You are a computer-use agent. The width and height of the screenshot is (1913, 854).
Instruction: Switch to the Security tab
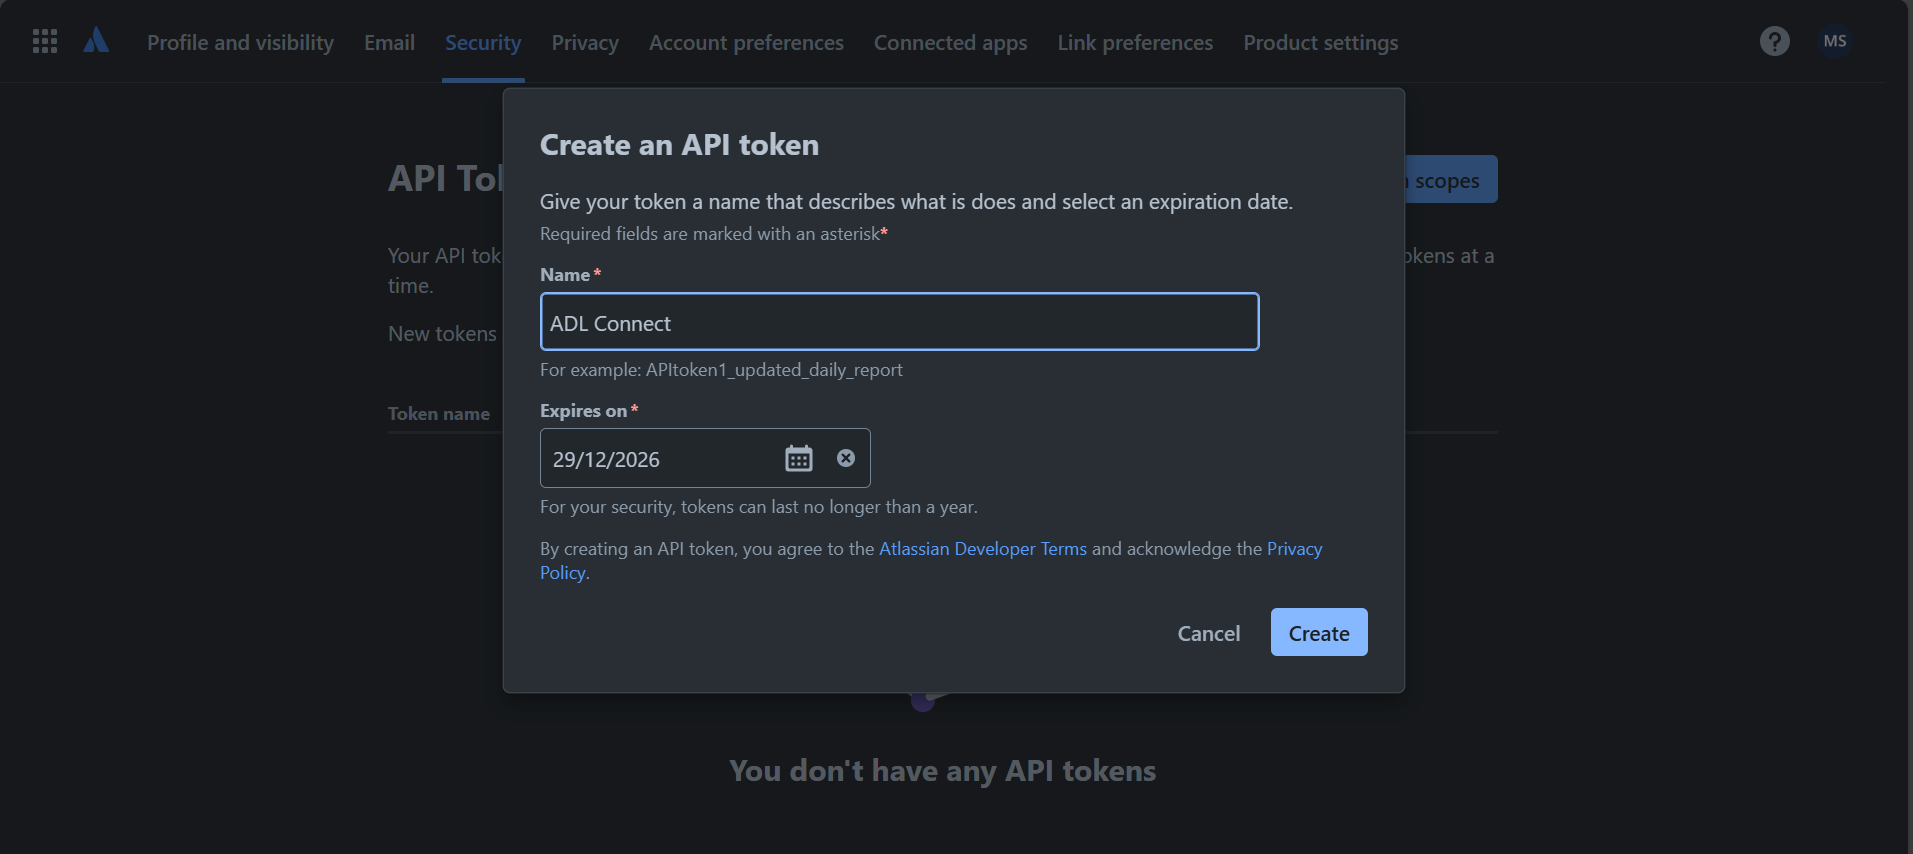(483, 43)
